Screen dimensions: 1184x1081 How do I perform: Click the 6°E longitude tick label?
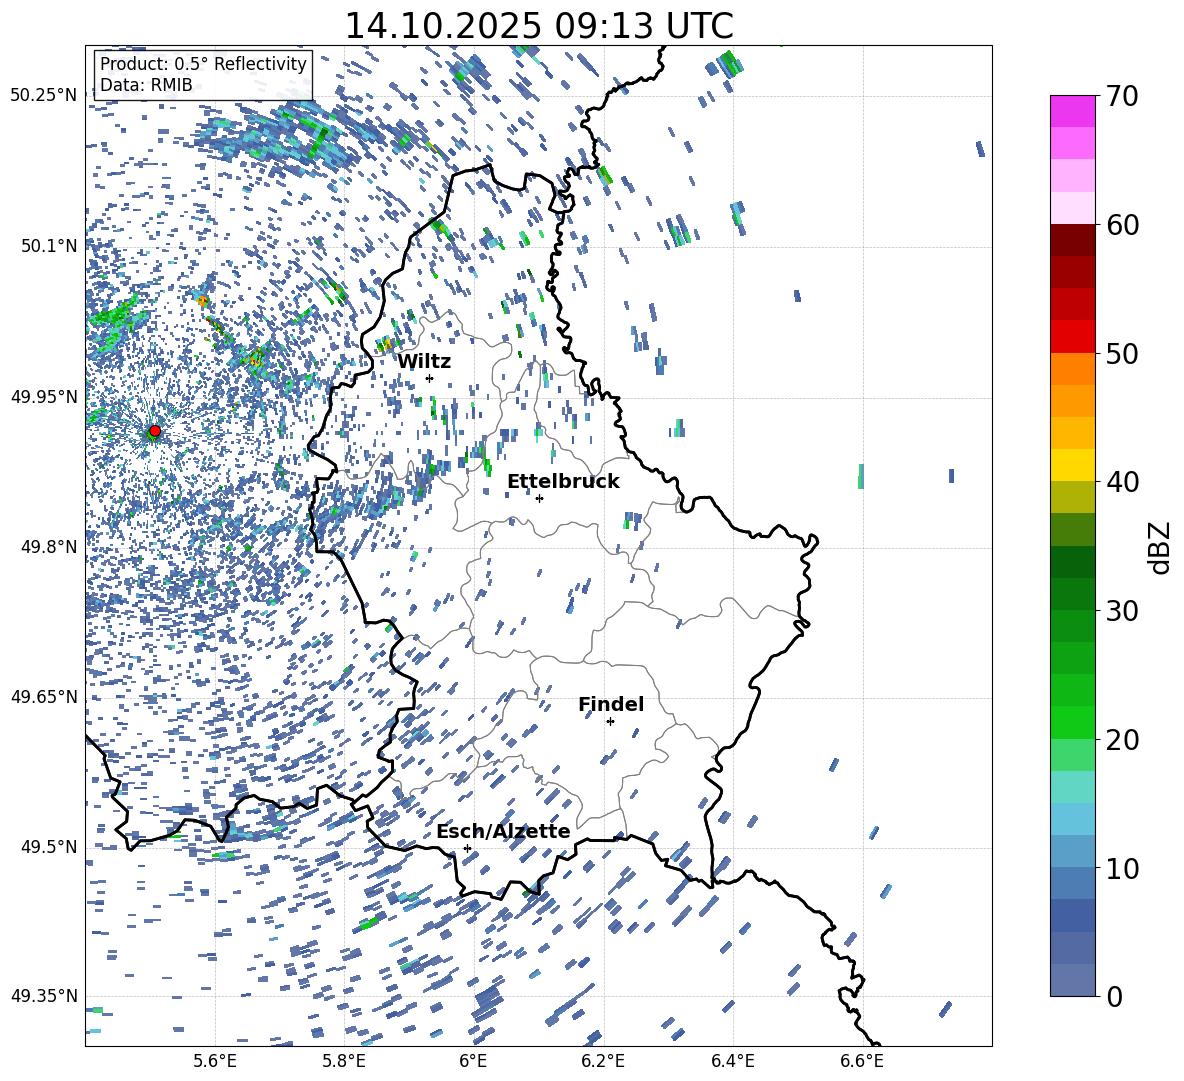point(473,1060)
